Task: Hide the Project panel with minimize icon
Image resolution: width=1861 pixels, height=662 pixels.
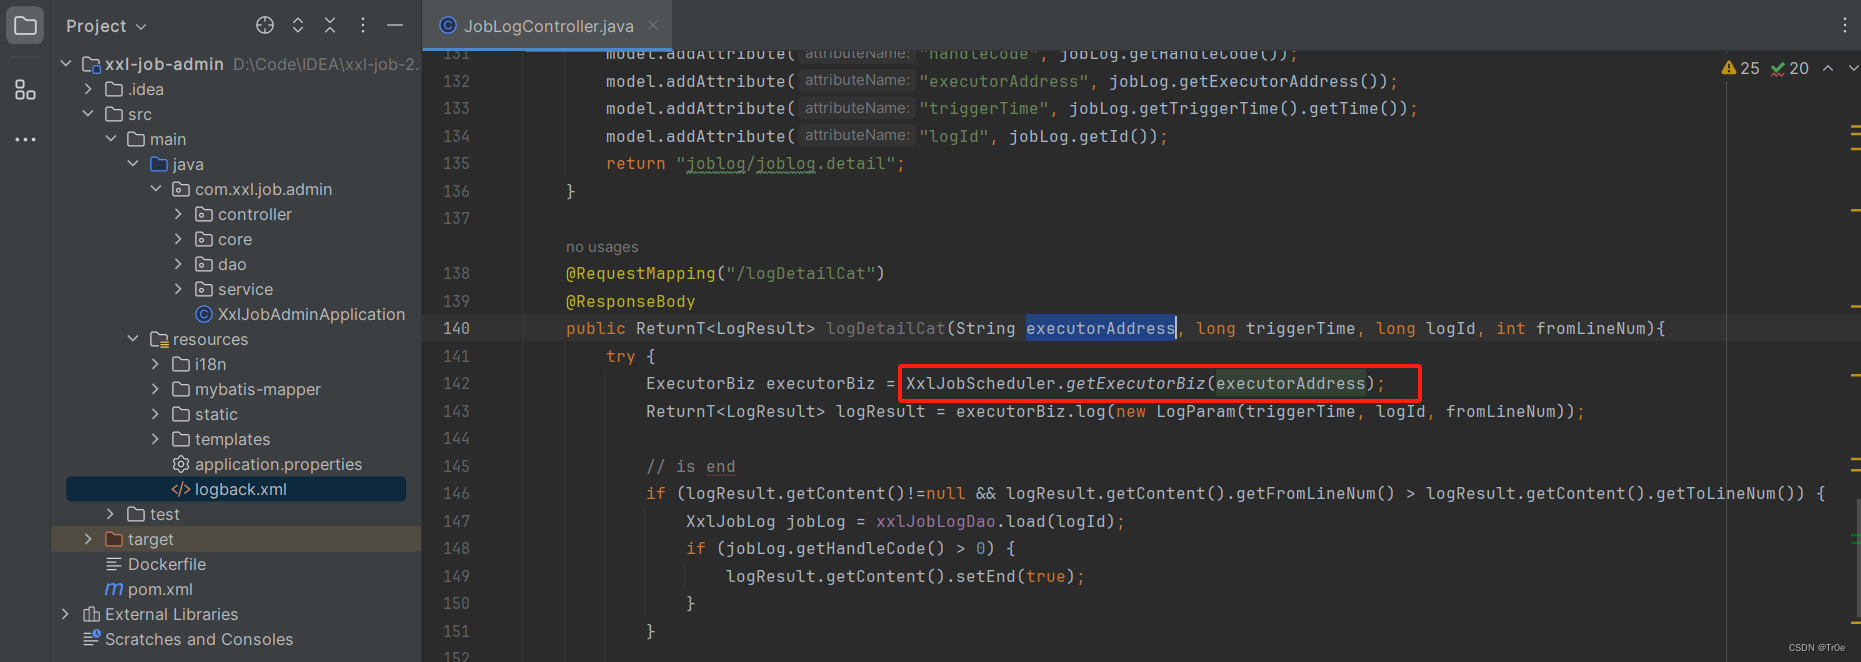Action: coord(395,25)
